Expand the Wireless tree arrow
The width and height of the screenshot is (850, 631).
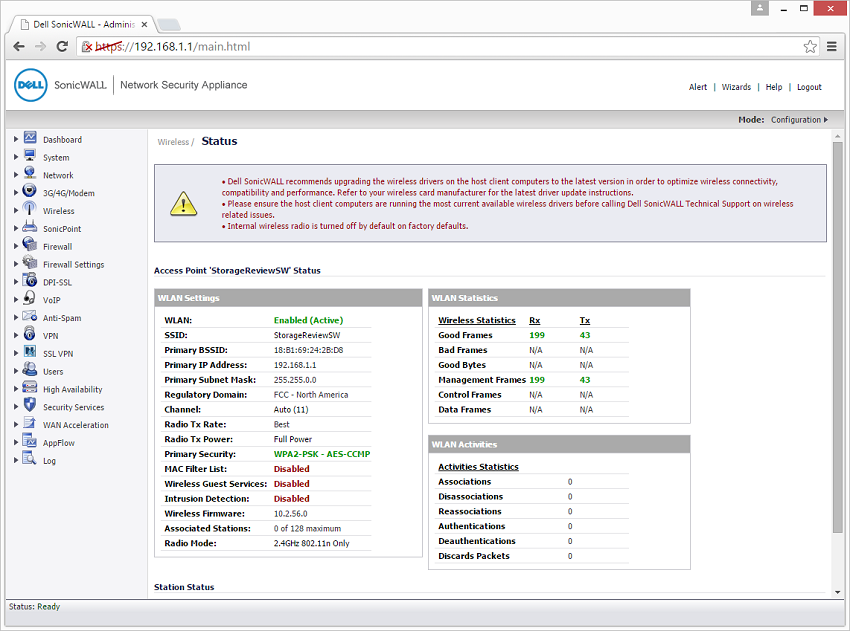tap(16, 211)
